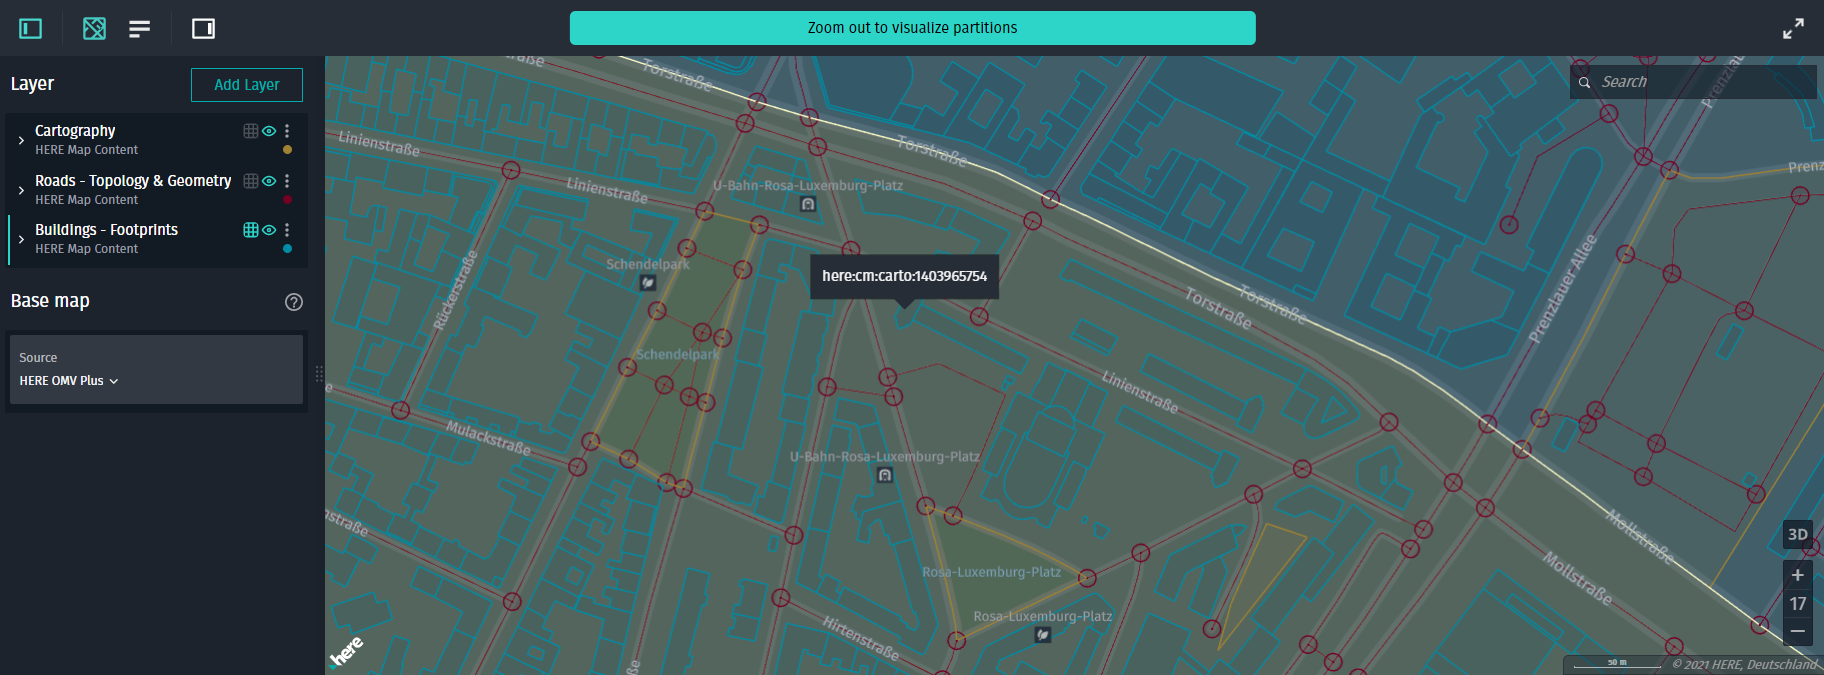Open more options menu for Buildings layer
1824x675 pixels.
(287, 230)
